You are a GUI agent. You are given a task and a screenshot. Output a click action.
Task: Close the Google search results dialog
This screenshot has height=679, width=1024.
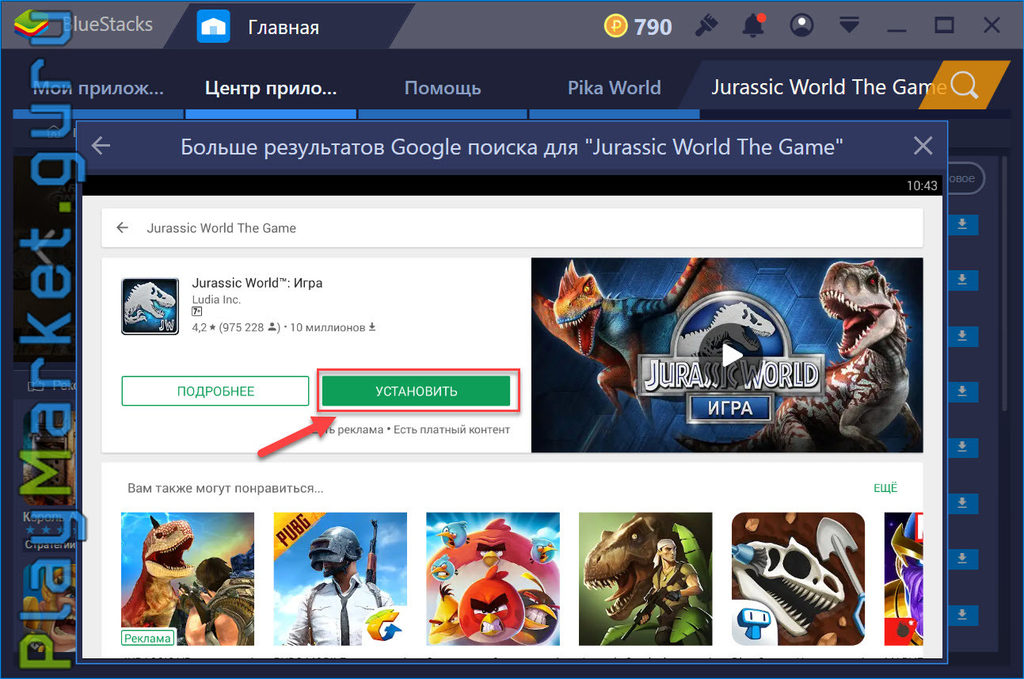coord(923,146)
